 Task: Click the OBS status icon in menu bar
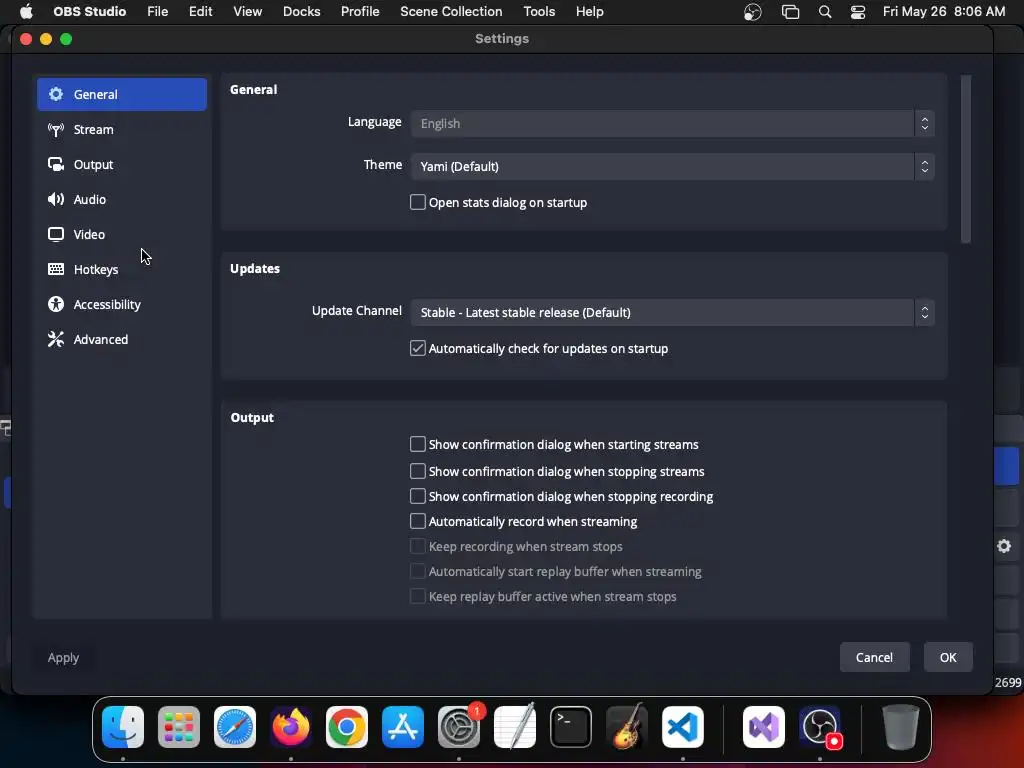(x=753, y=12)
